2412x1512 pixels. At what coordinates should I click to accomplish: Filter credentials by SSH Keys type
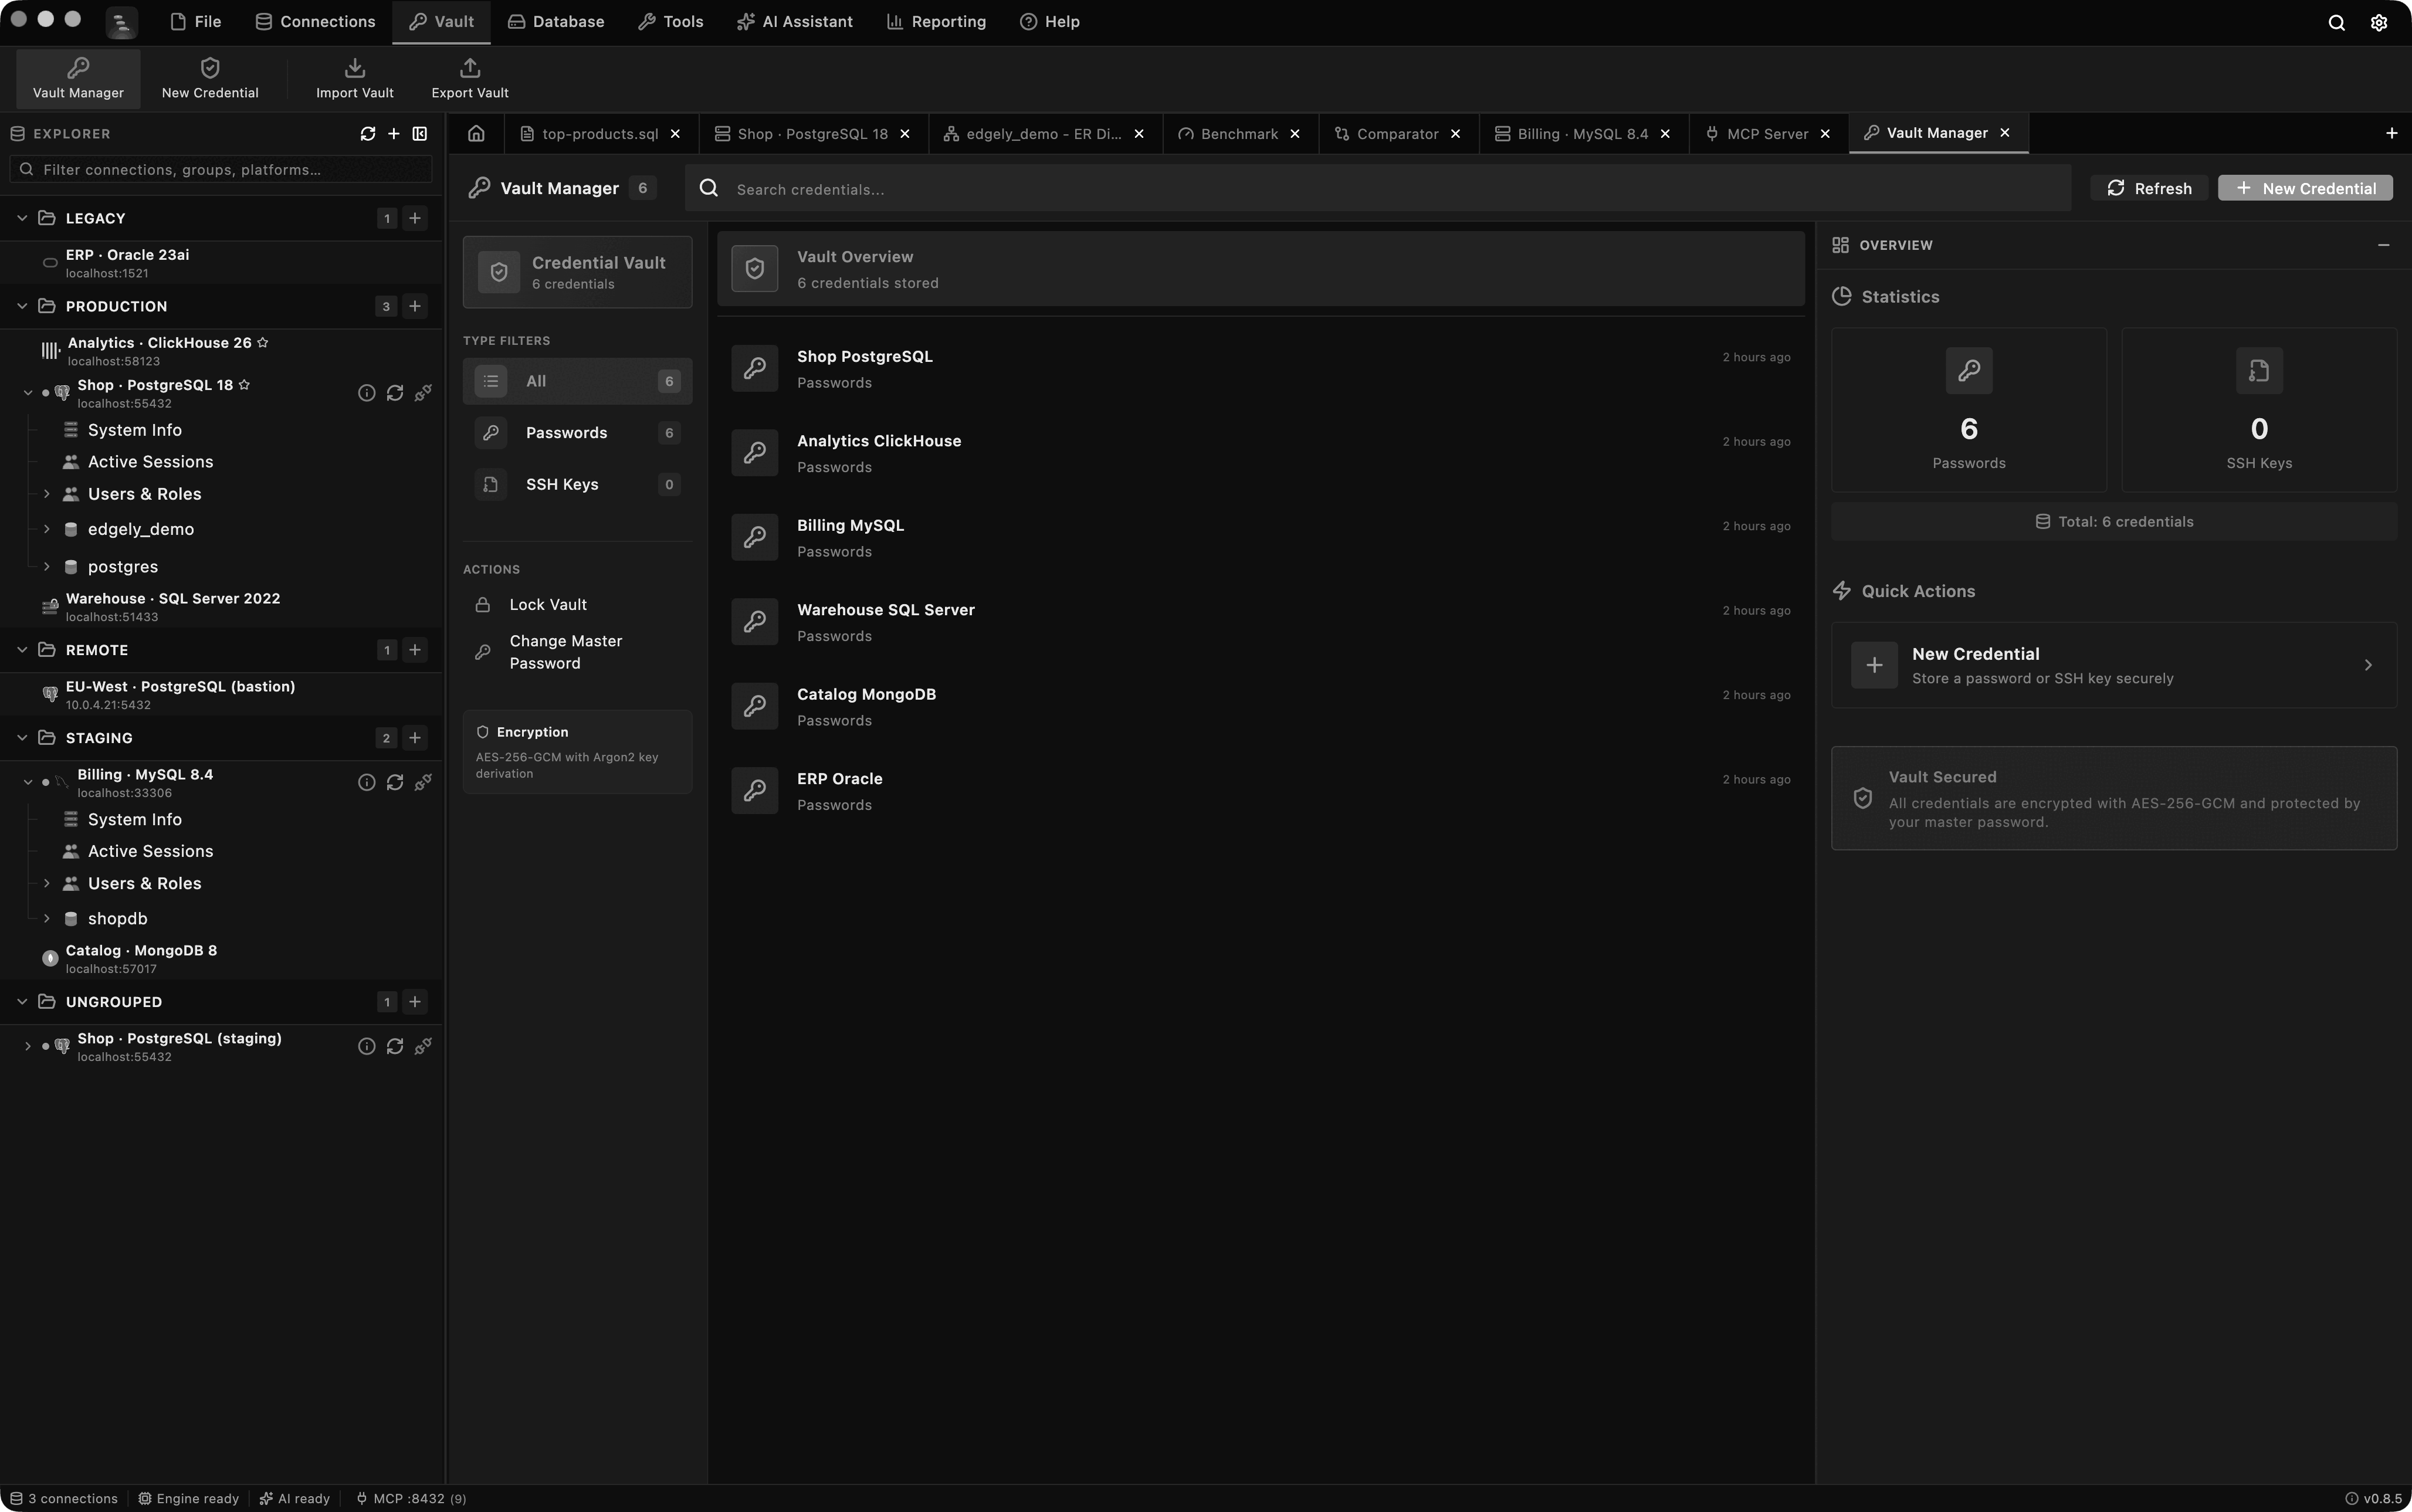click(x=577, y=485)
